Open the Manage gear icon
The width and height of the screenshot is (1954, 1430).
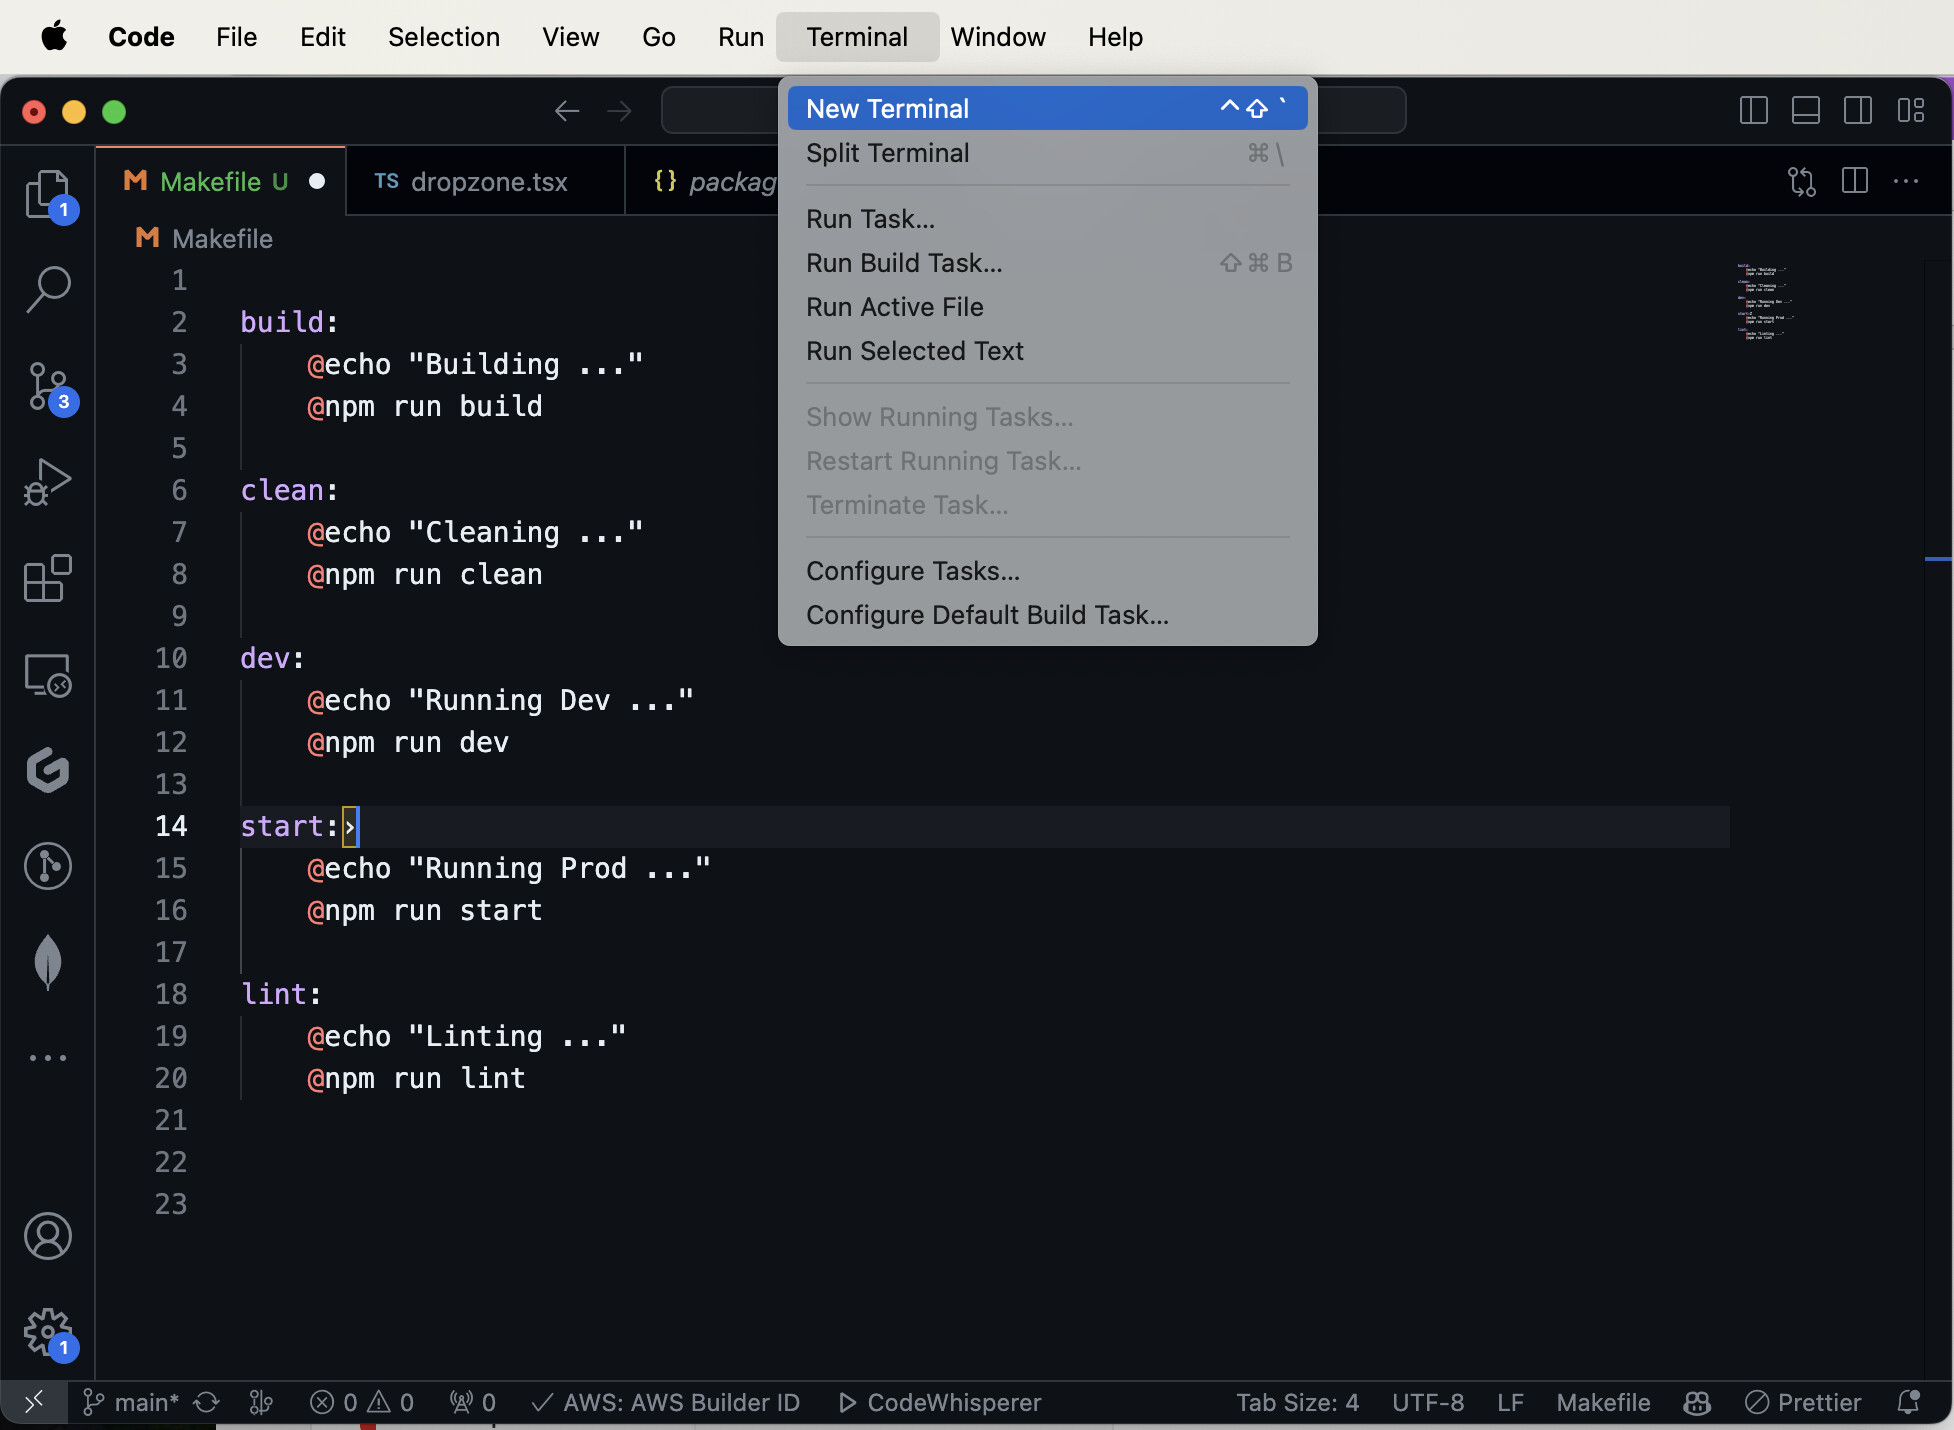coord(48,1332)
